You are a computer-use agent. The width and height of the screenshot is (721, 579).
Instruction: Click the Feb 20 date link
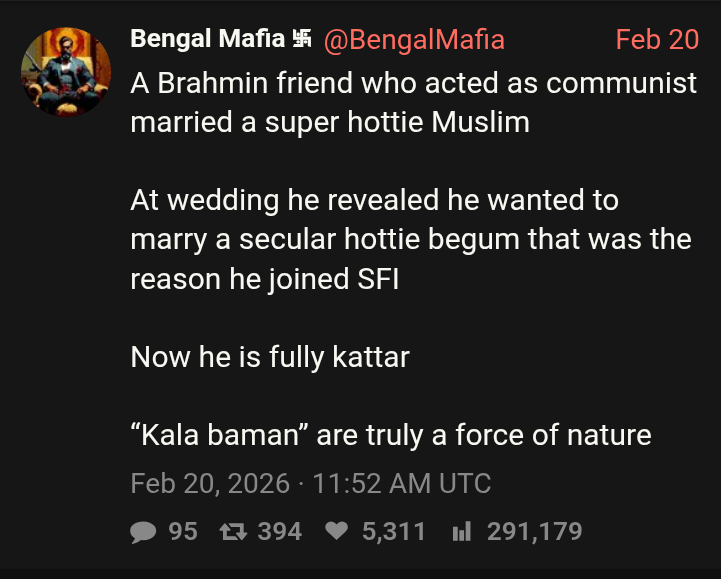pyautogui.click(x=656, y=40)
